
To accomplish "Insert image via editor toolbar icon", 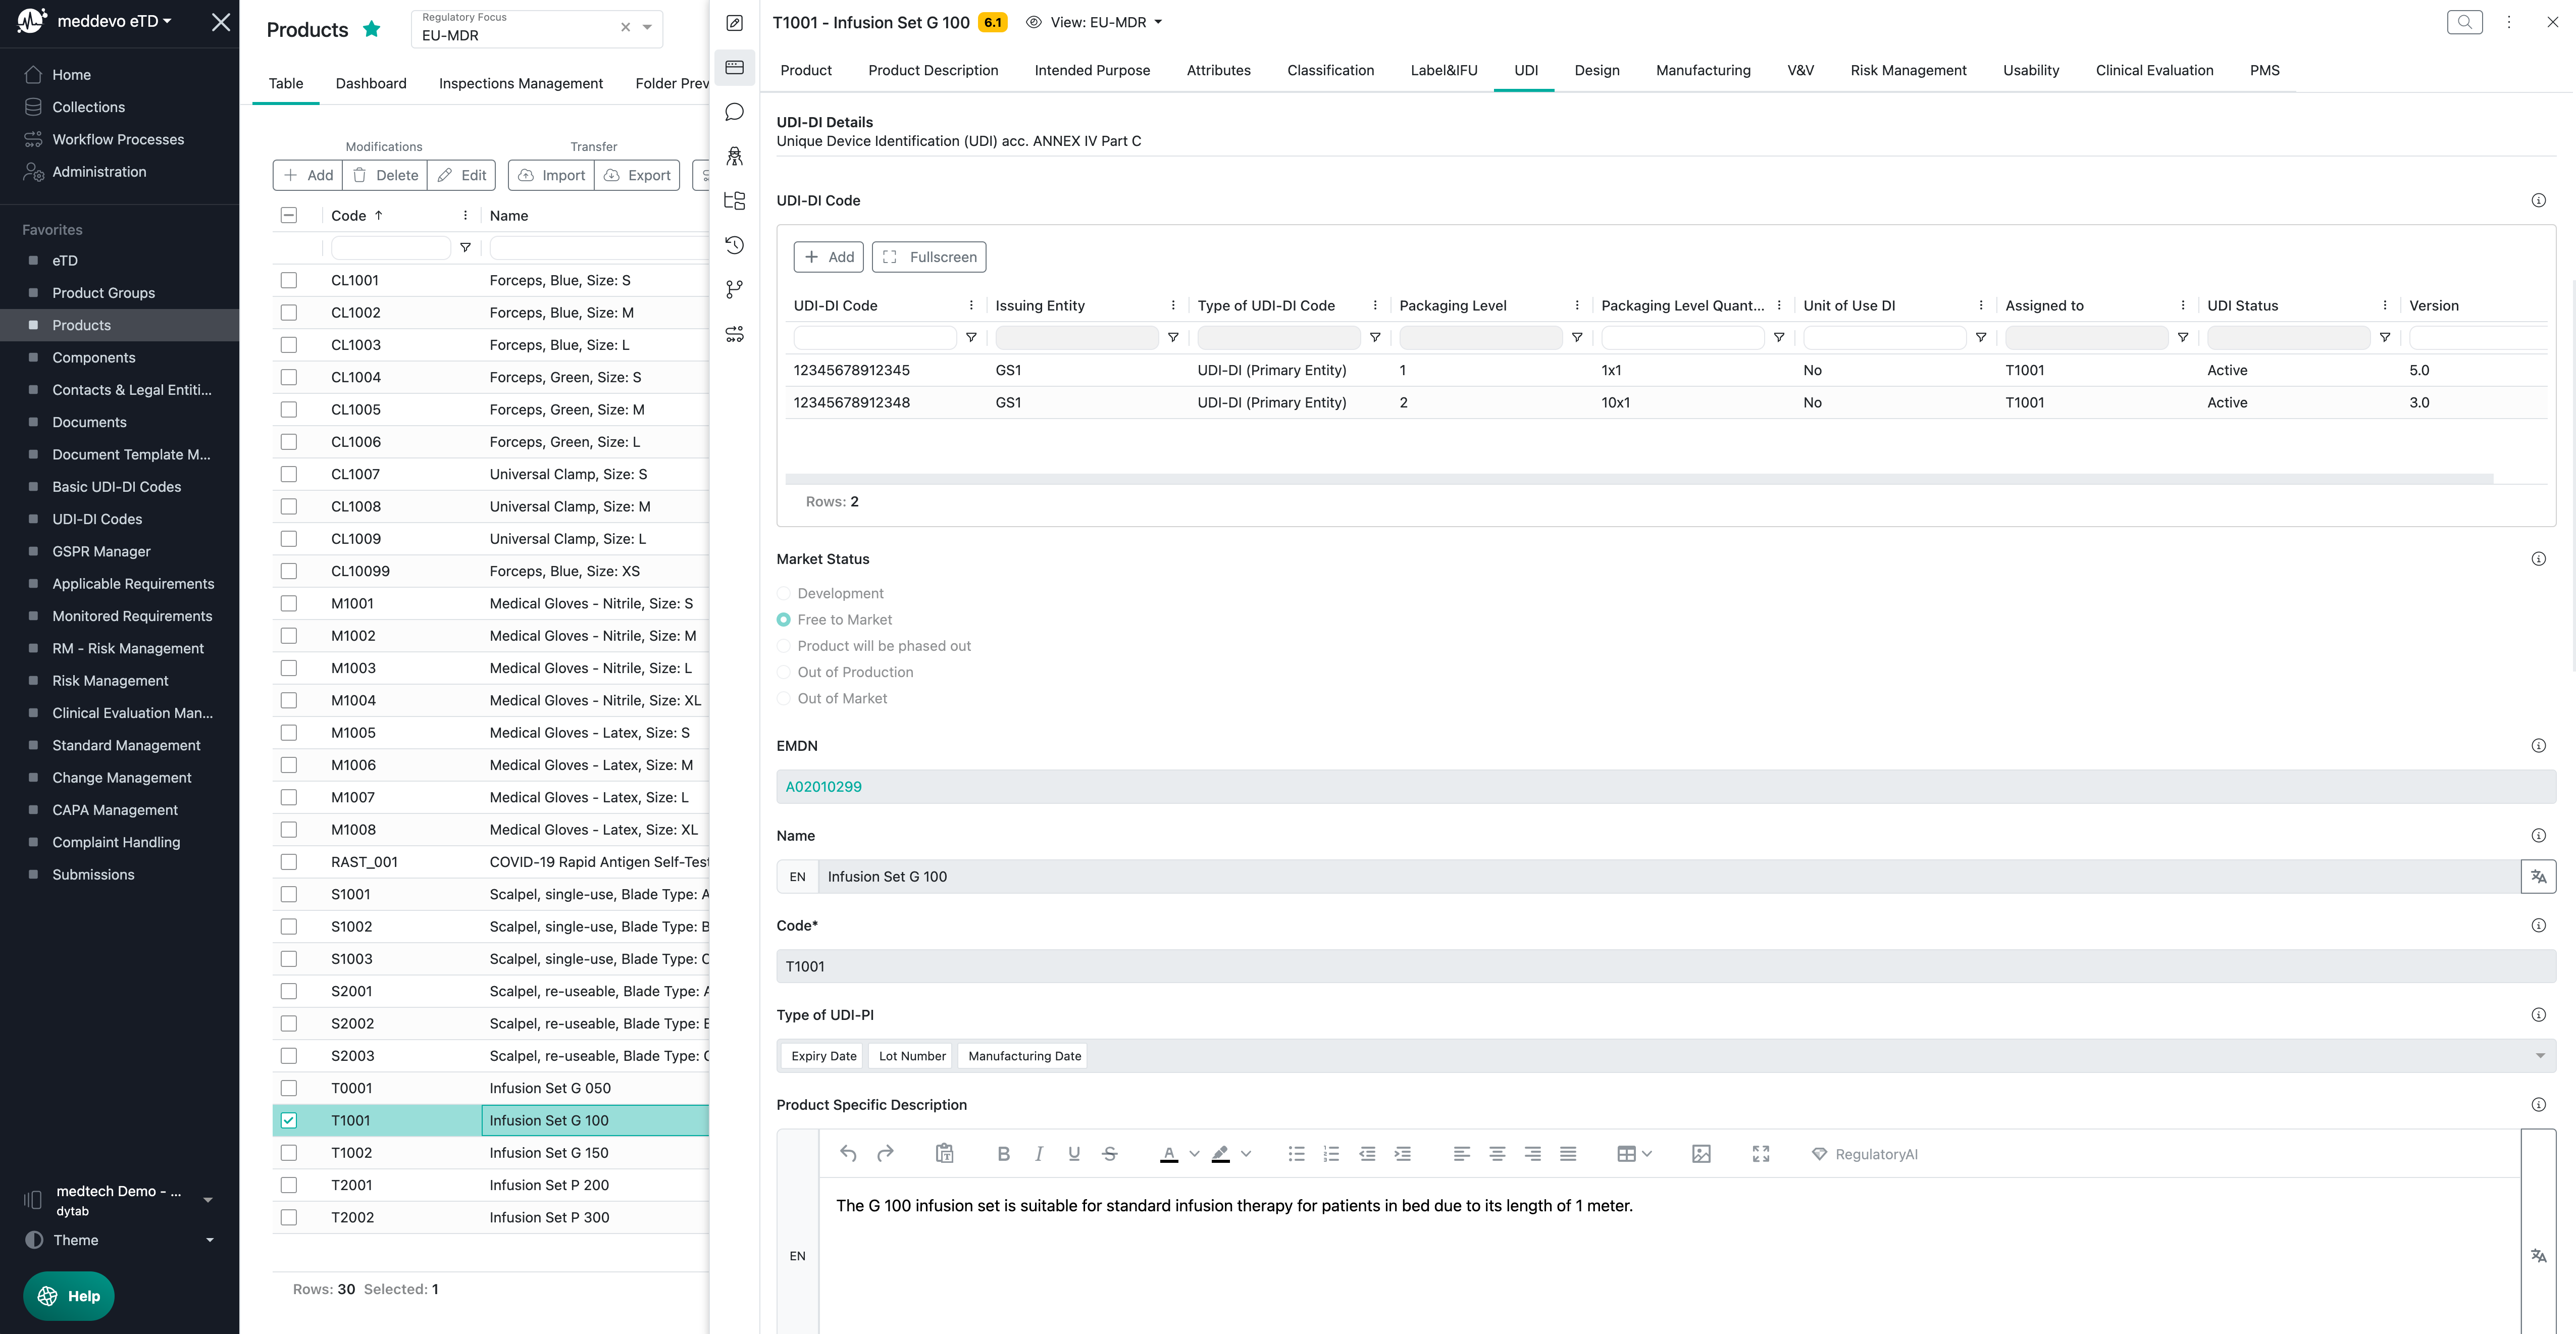I will 1701,1154.
